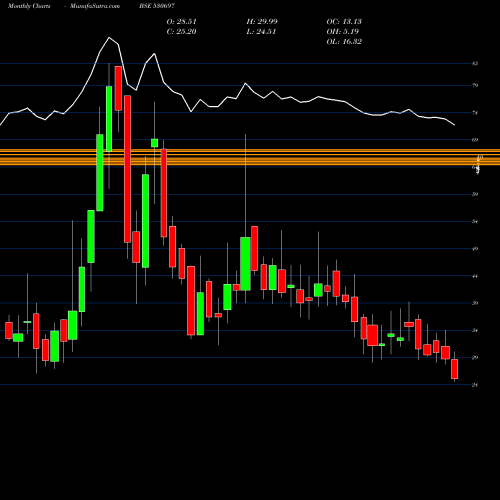Click the low value 'L: 24.51'
The image size is (500, 500).
[261, 32]
